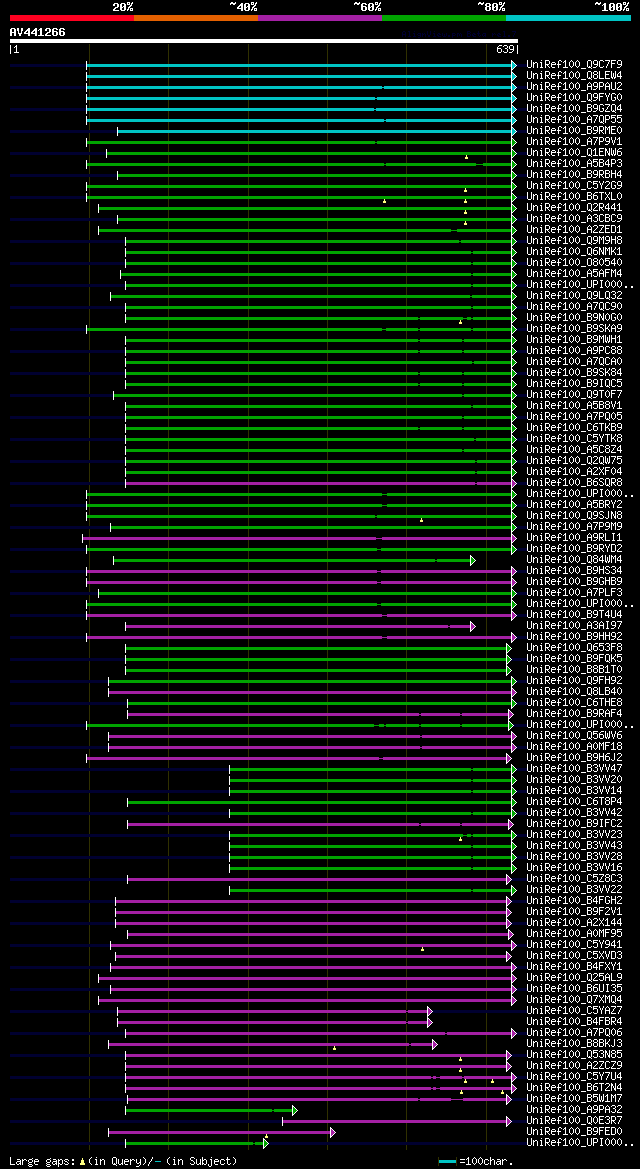Select the UniRef100_C6T8P4 label
Viewport: 640px width, 1169px height.
[574, 802]
